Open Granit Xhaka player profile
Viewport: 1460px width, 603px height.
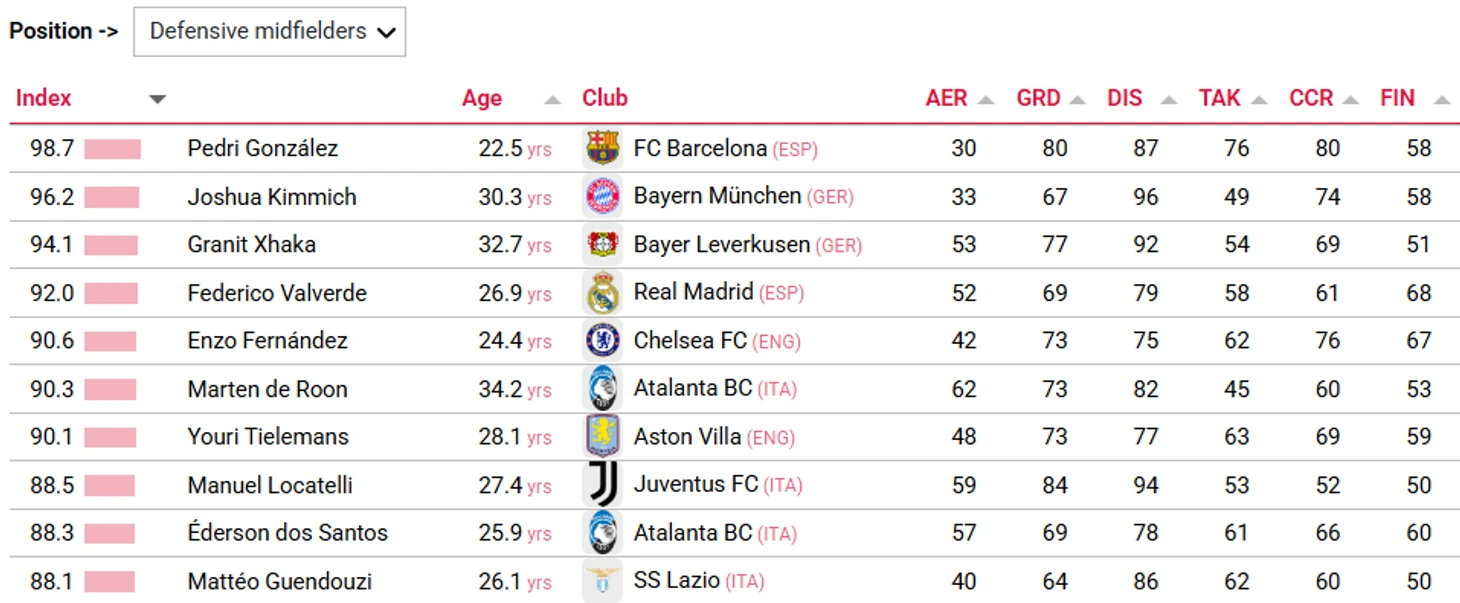tap(252, 244)
